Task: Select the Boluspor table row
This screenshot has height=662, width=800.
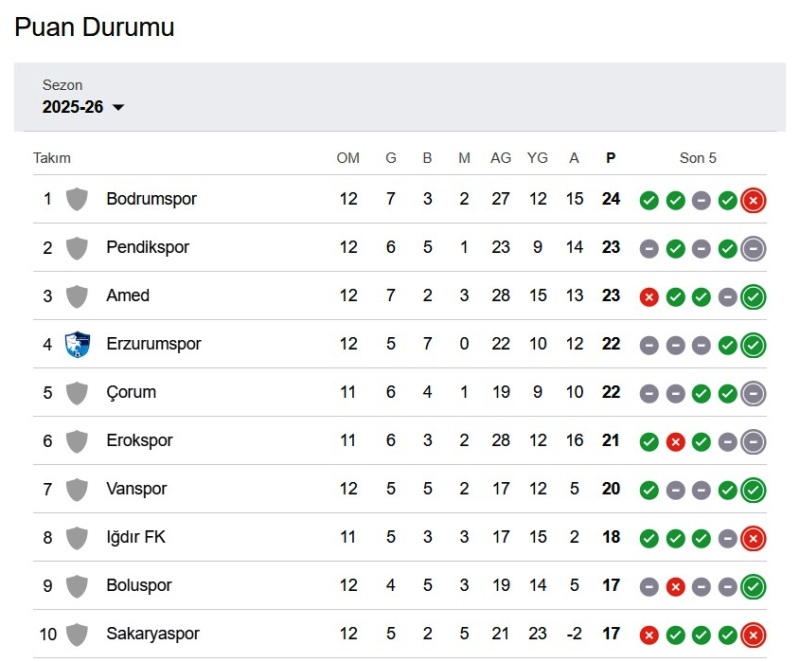Action: tap(400, 585)
